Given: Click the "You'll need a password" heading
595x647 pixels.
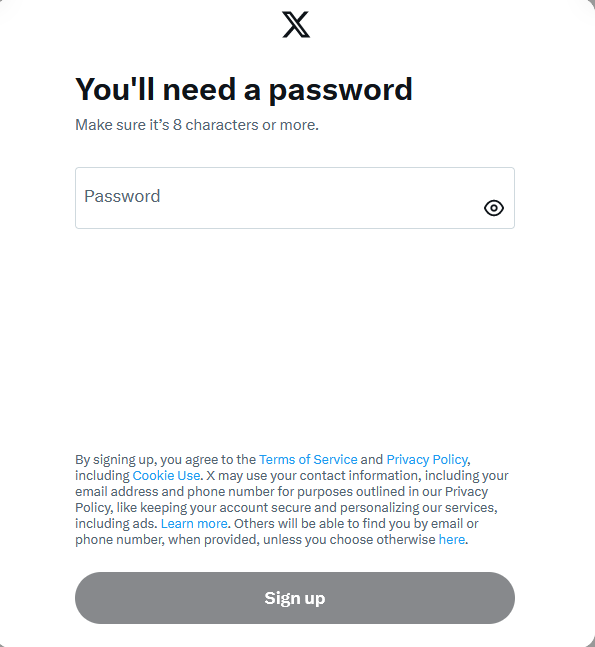Looking at the screenshot, I should tap(244, 89).
